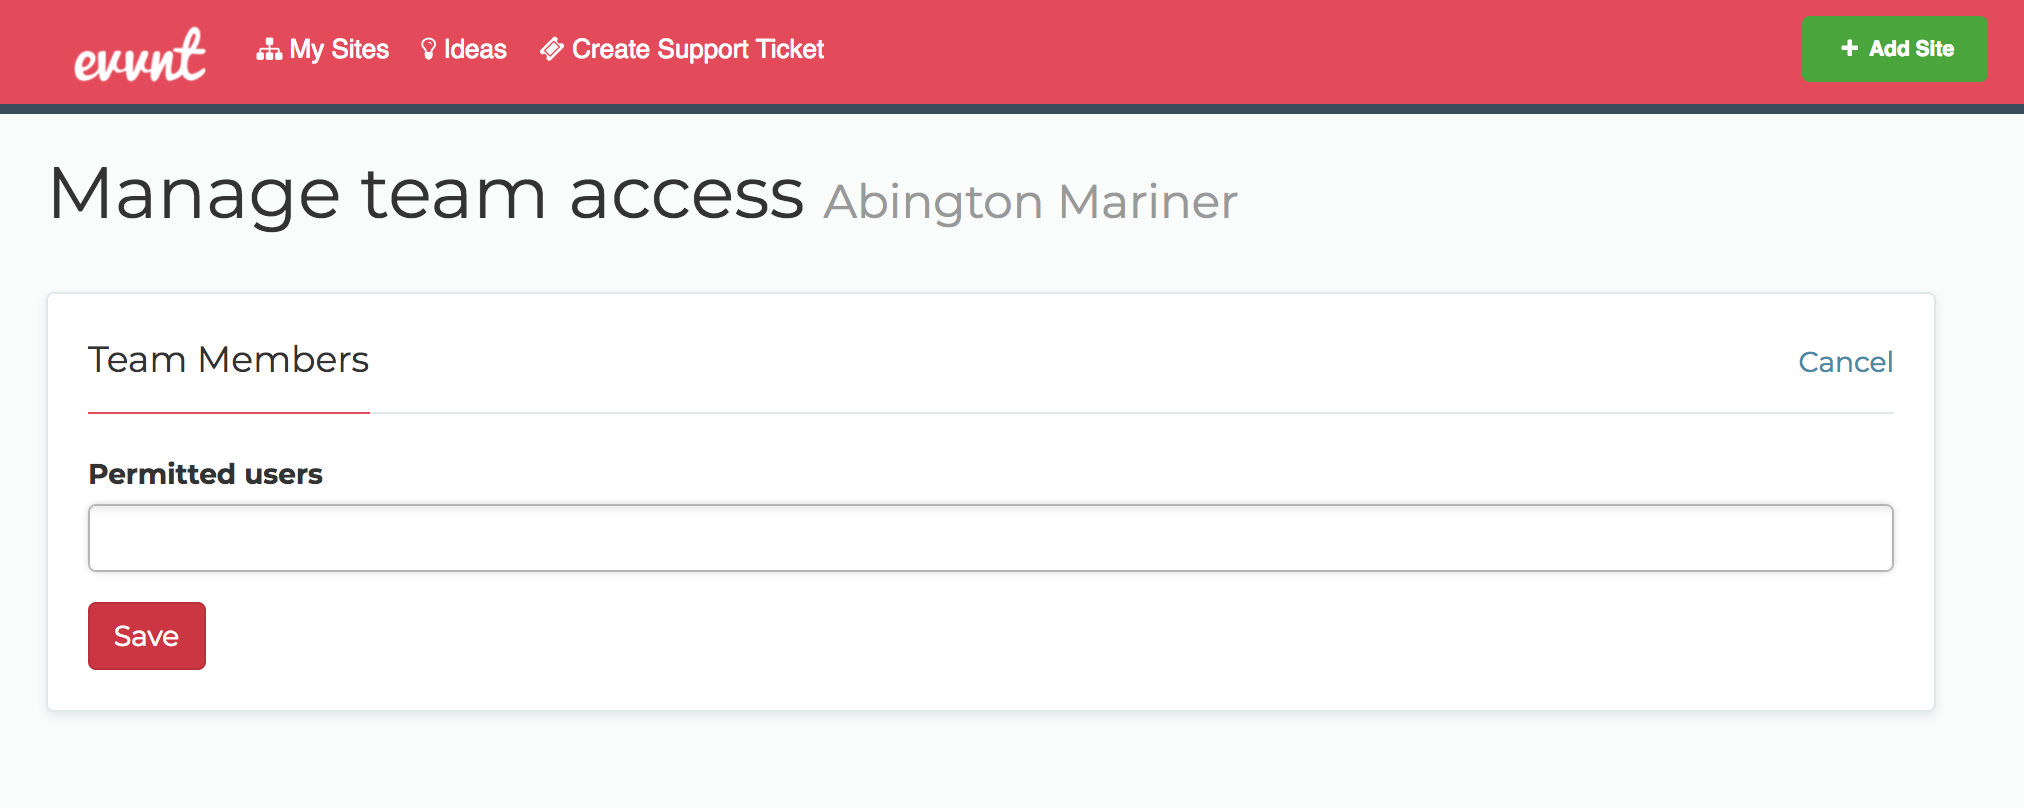The image size is (2024, 808).
Task: Select the Manage team access heading
Action: point(426,193)
